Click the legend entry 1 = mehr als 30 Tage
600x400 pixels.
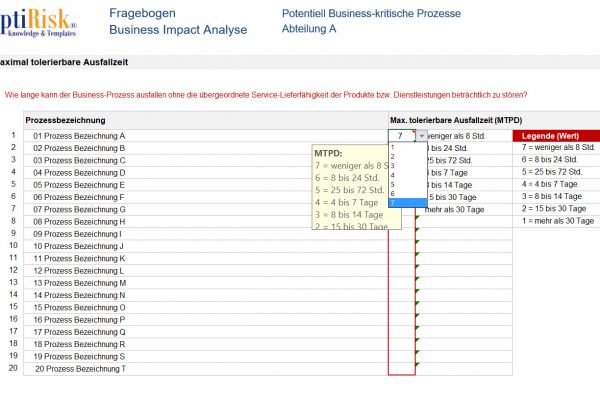click(x=554, y=221)
